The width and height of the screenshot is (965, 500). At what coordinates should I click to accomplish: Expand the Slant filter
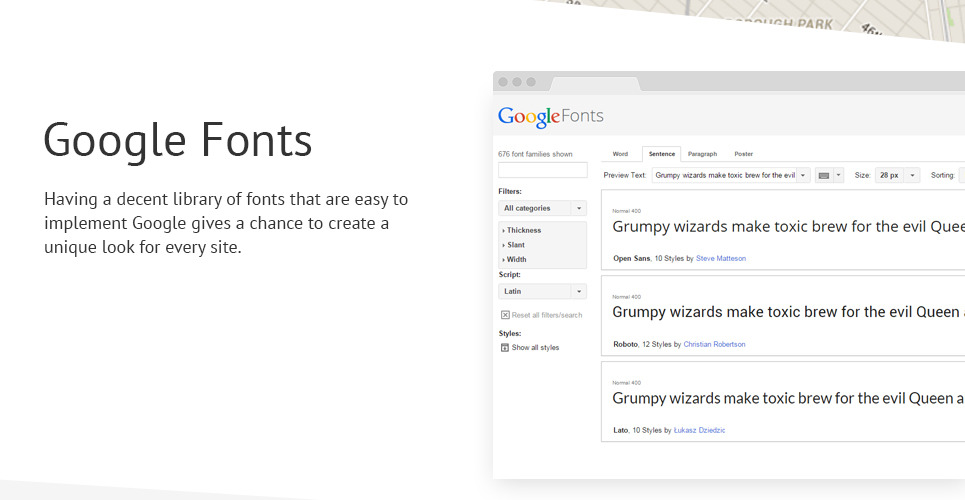pyautogui.click(x=515, y=245)
